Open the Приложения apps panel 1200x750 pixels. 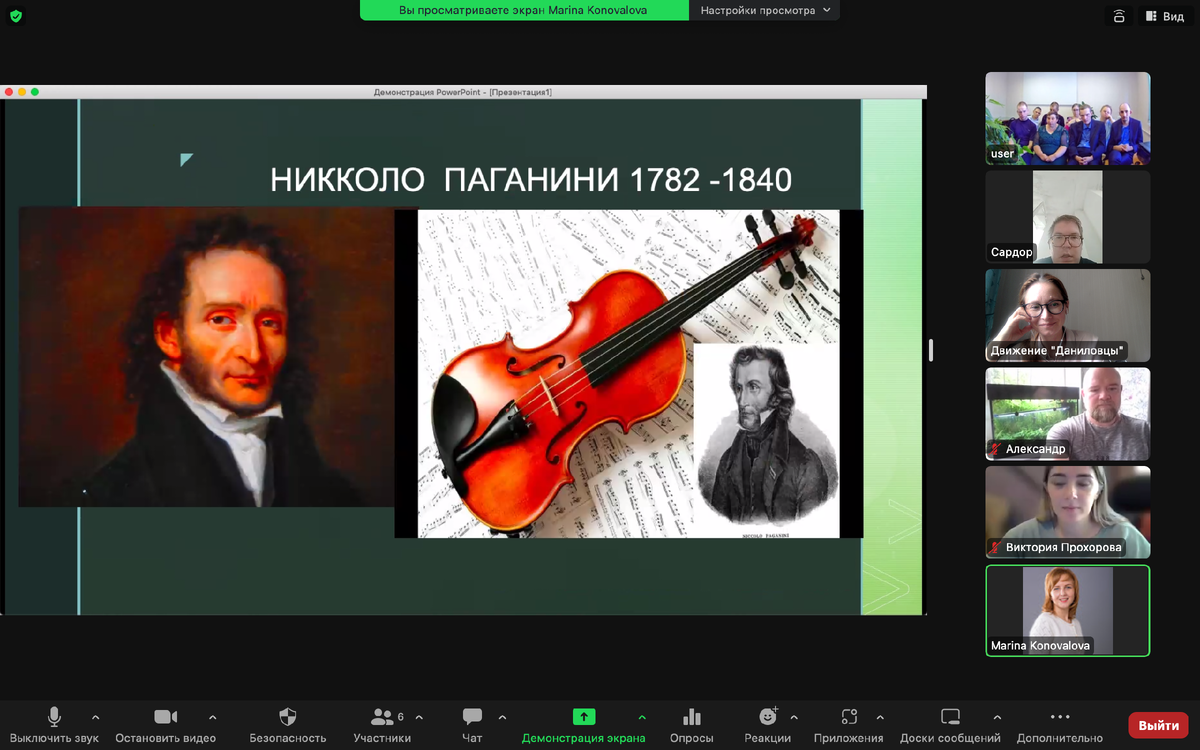[848, 717]
